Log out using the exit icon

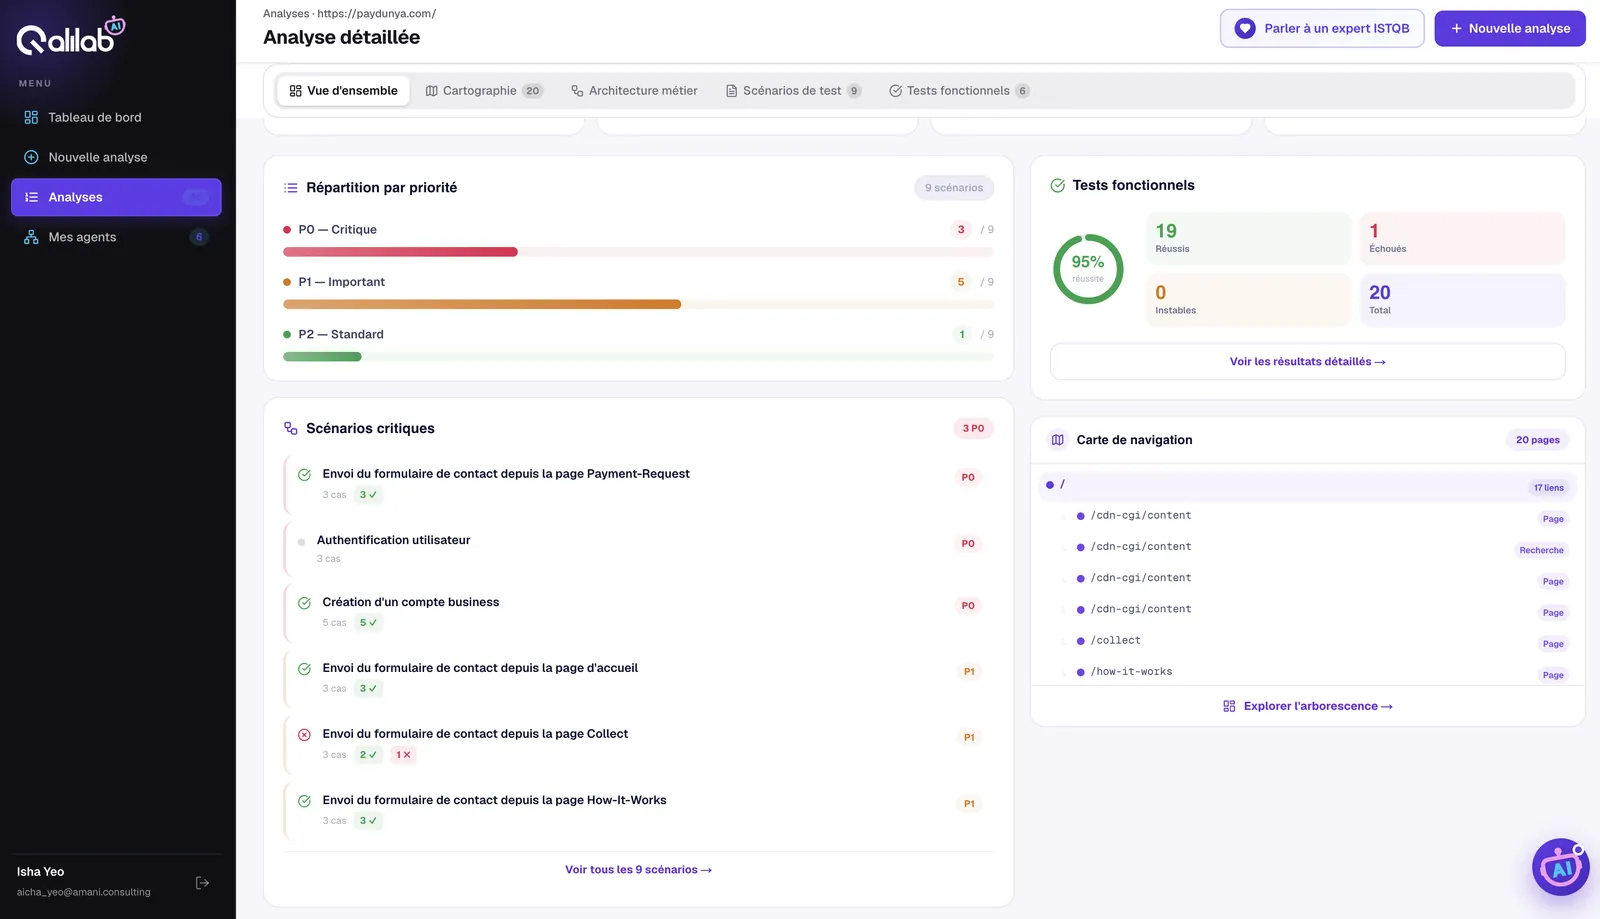202,883
